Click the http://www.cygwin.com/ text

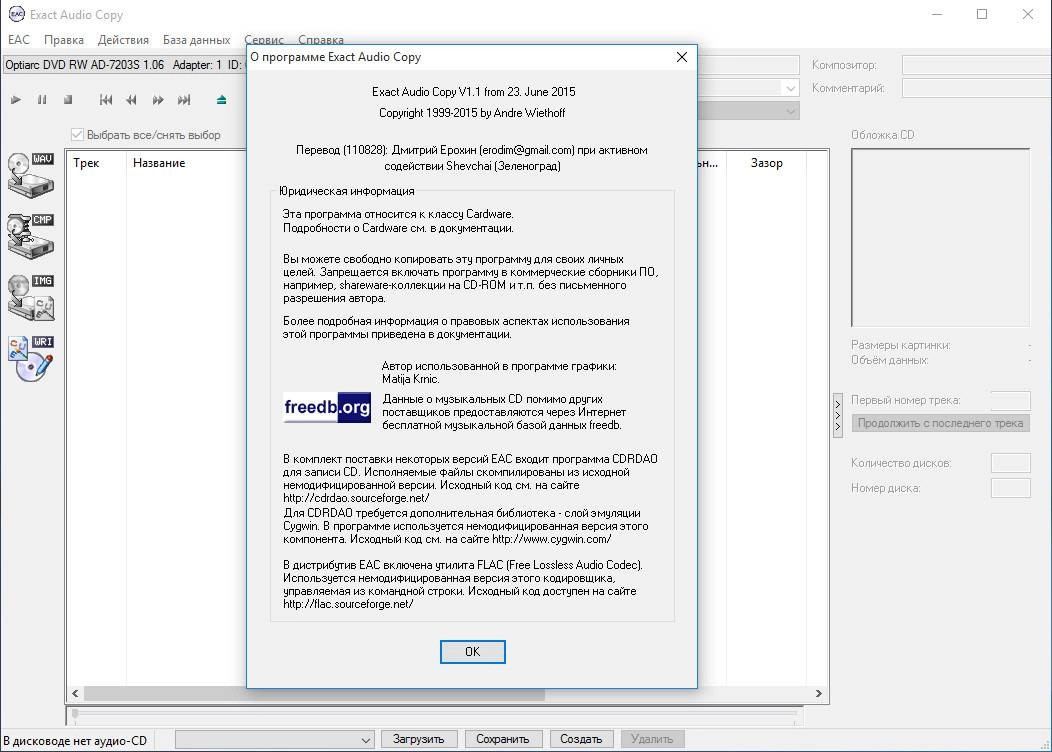pos(551,539)
